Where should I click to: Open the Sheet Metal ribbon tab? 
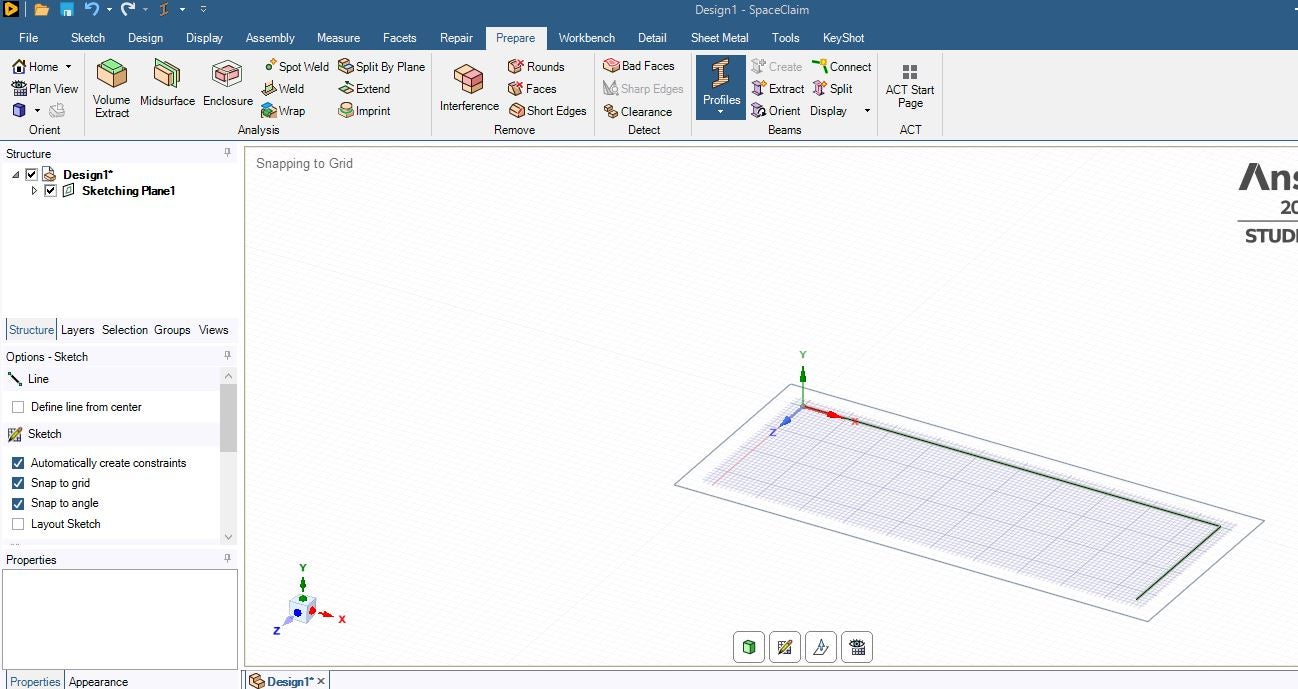(720, 38)
